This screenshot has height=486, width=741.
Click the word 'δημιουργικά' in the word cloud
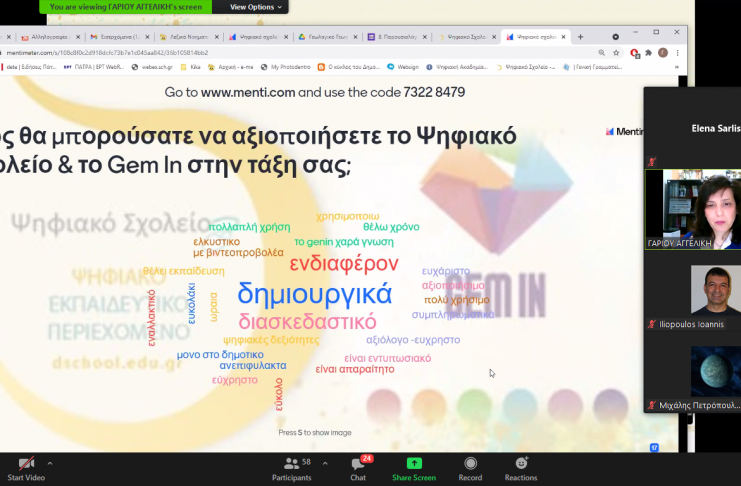click(314, 294)
